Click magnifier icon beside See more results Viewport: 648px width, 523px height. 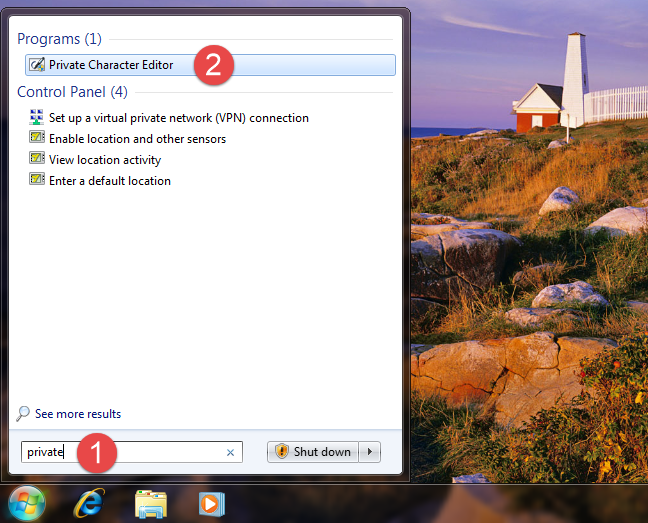click(x=23, y=414)
